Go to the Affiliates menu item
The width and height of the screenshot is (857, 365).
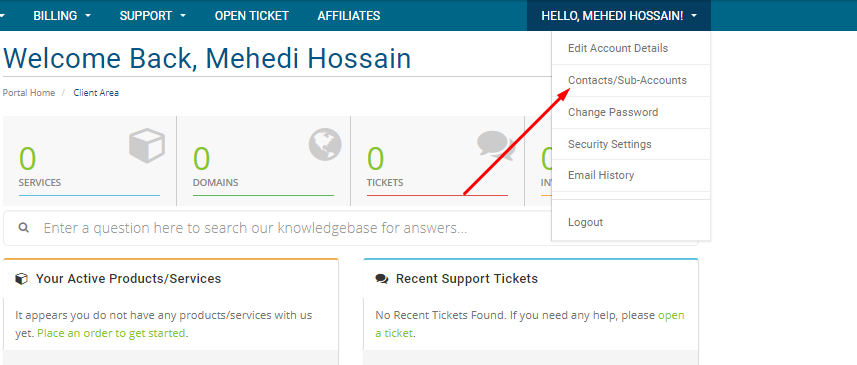pyautogui.click(x=349, y=16)
